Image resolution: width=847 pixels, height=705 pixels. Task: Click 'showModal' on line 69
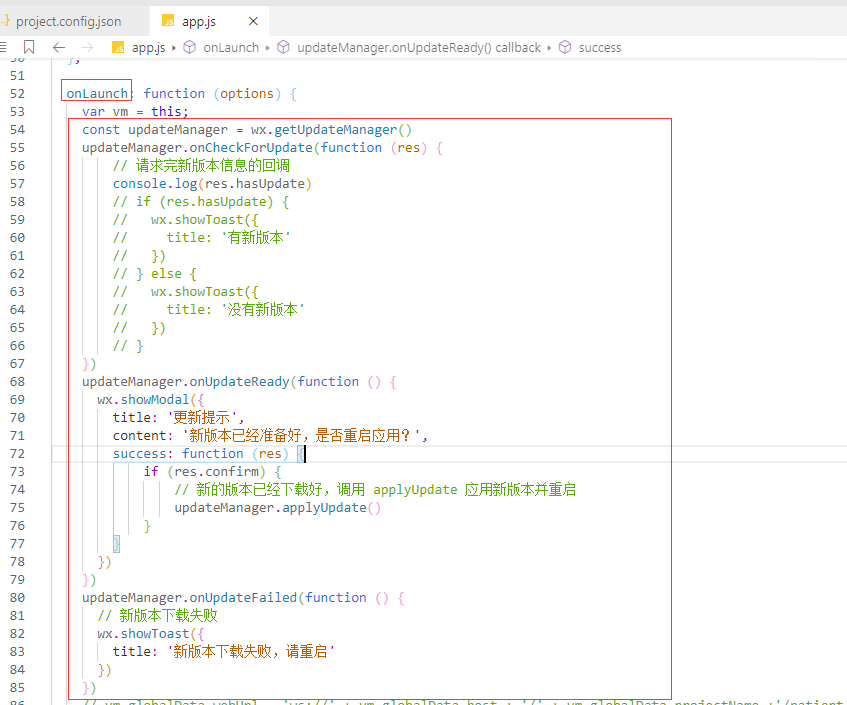click(154, 400)
